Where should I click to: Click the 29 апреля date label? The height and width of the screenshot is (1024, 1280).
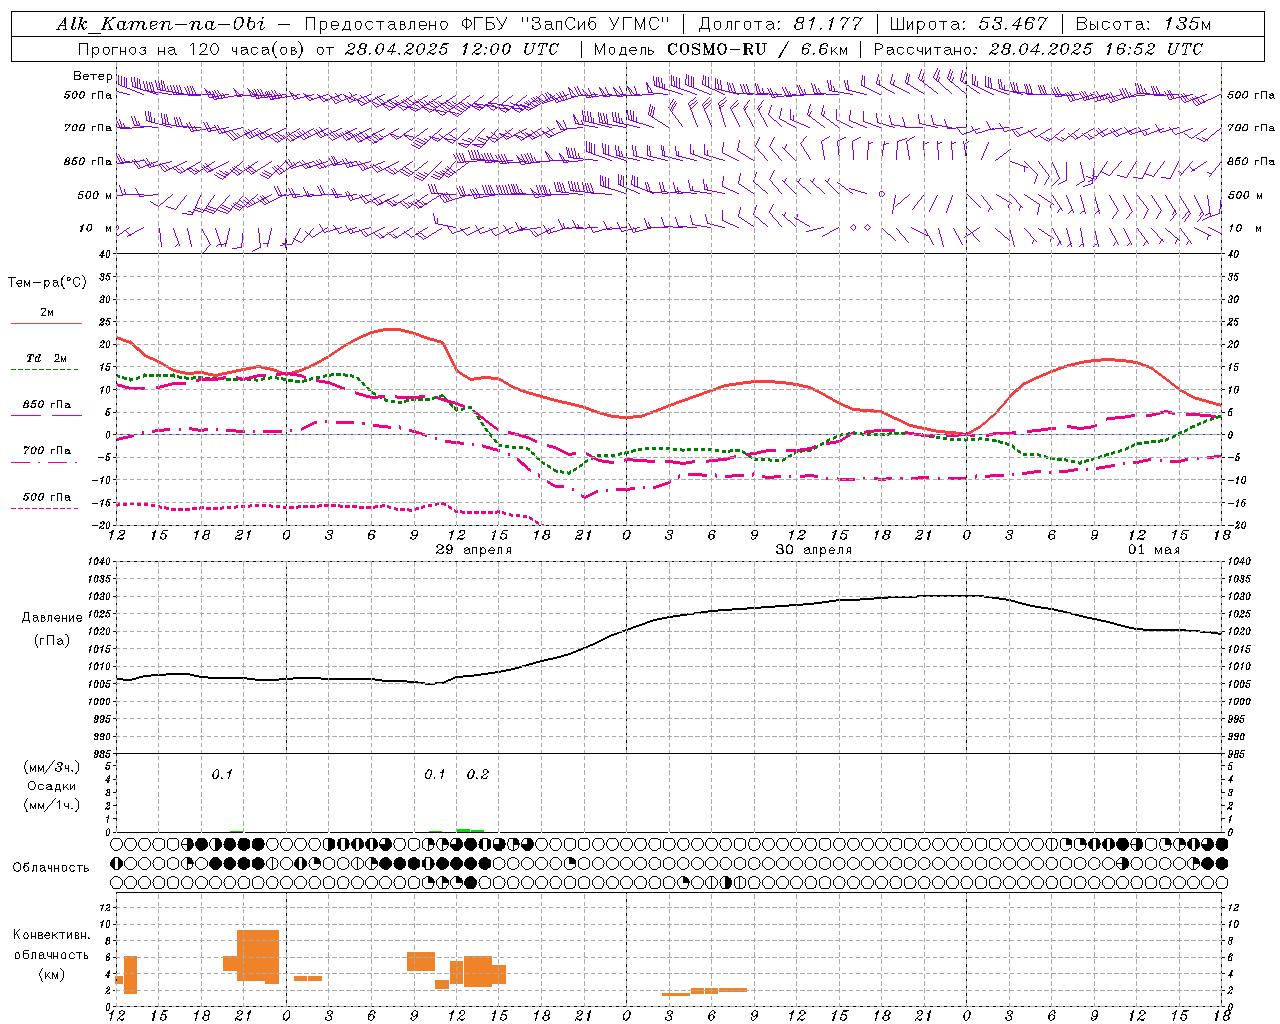(474, 550)
